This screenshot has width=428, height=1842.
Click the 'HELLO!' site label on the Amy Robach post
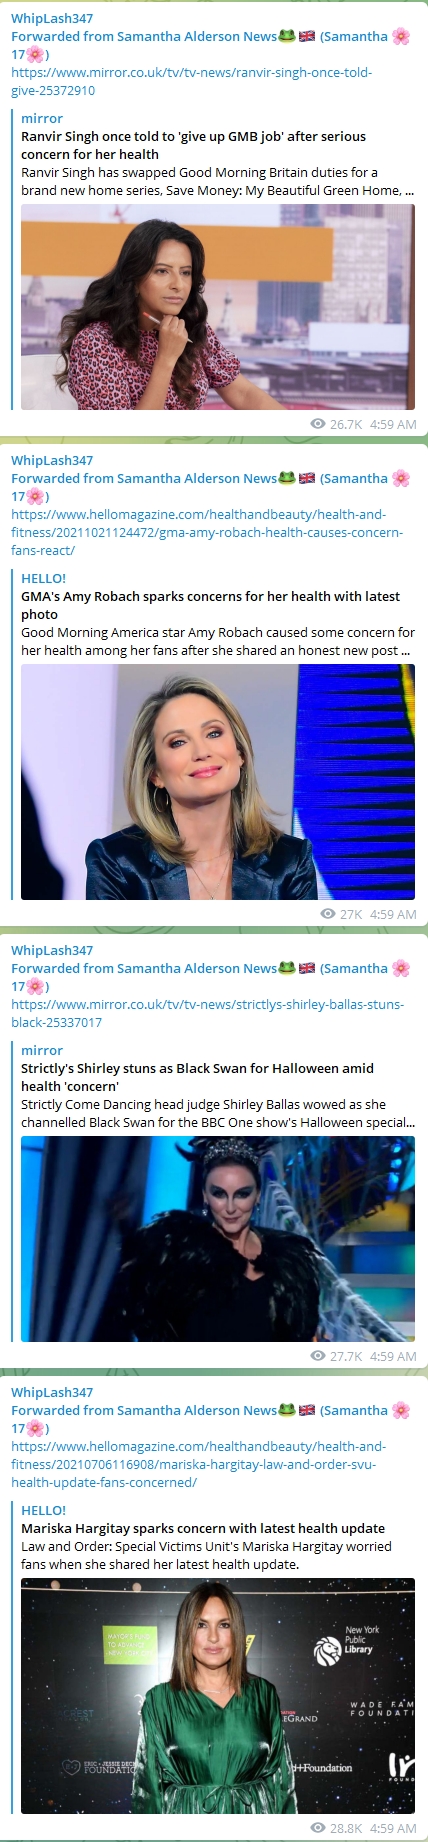pos(43,578)
